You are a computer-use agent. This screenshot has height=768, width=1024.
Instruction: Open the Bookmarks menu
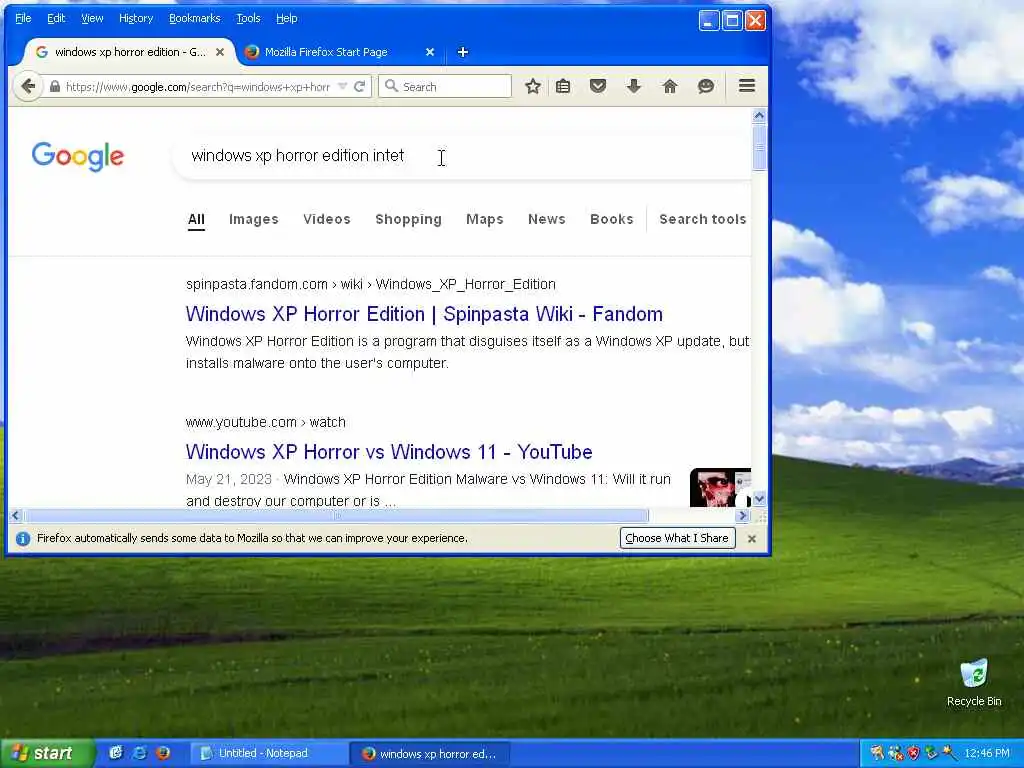pos(195,18)
